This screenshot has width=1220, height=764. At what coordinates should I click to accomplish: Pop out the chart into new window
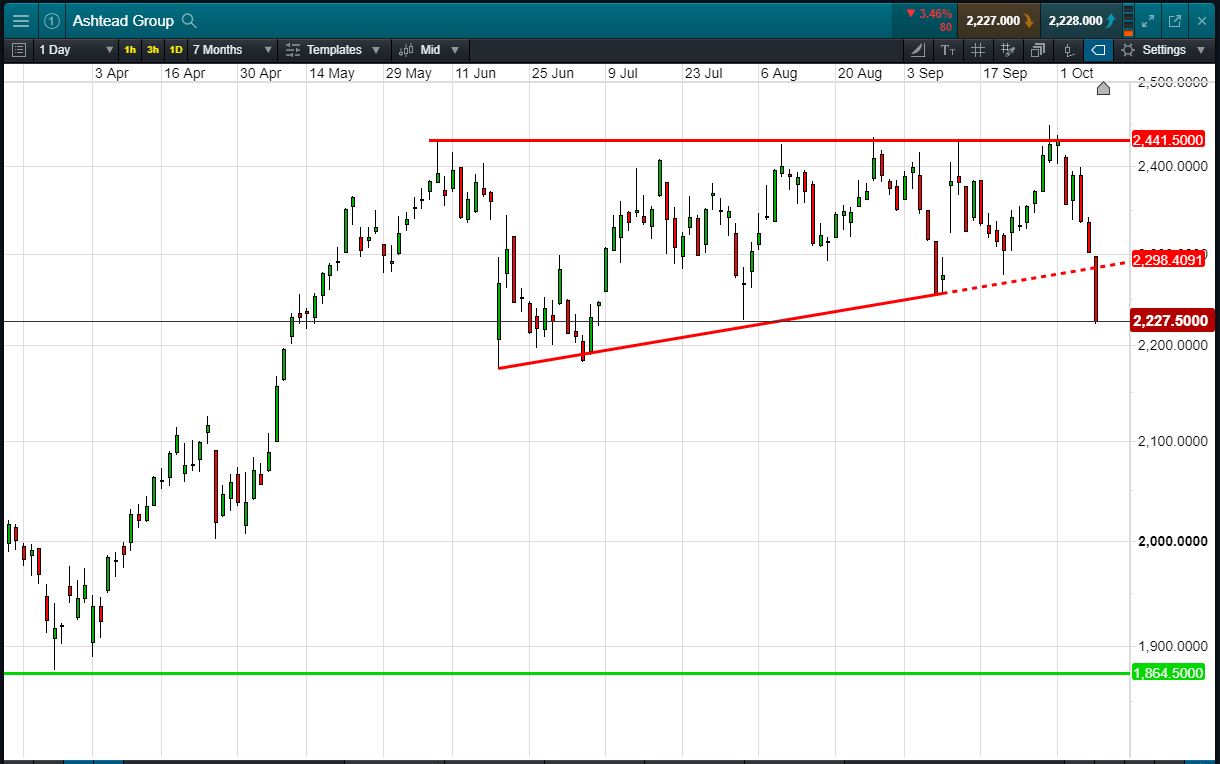click(x=1175, y=20)
